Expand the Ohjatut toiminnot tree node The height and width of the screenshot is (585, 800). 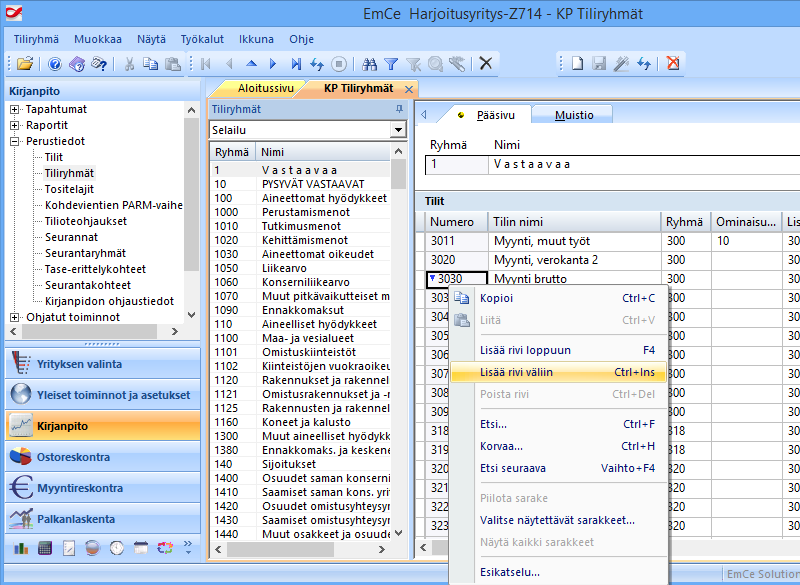point(15,317)
